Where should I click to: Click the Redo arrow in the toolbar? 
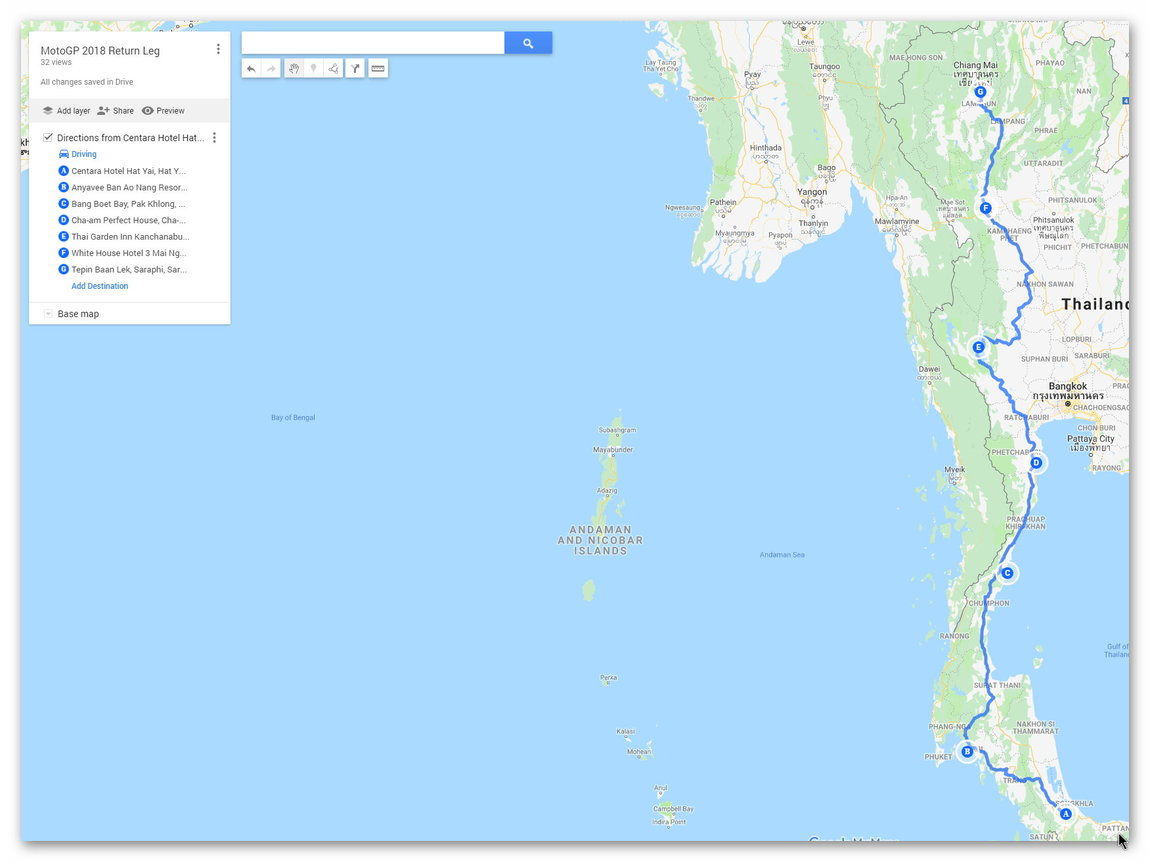tap(271, 69)
